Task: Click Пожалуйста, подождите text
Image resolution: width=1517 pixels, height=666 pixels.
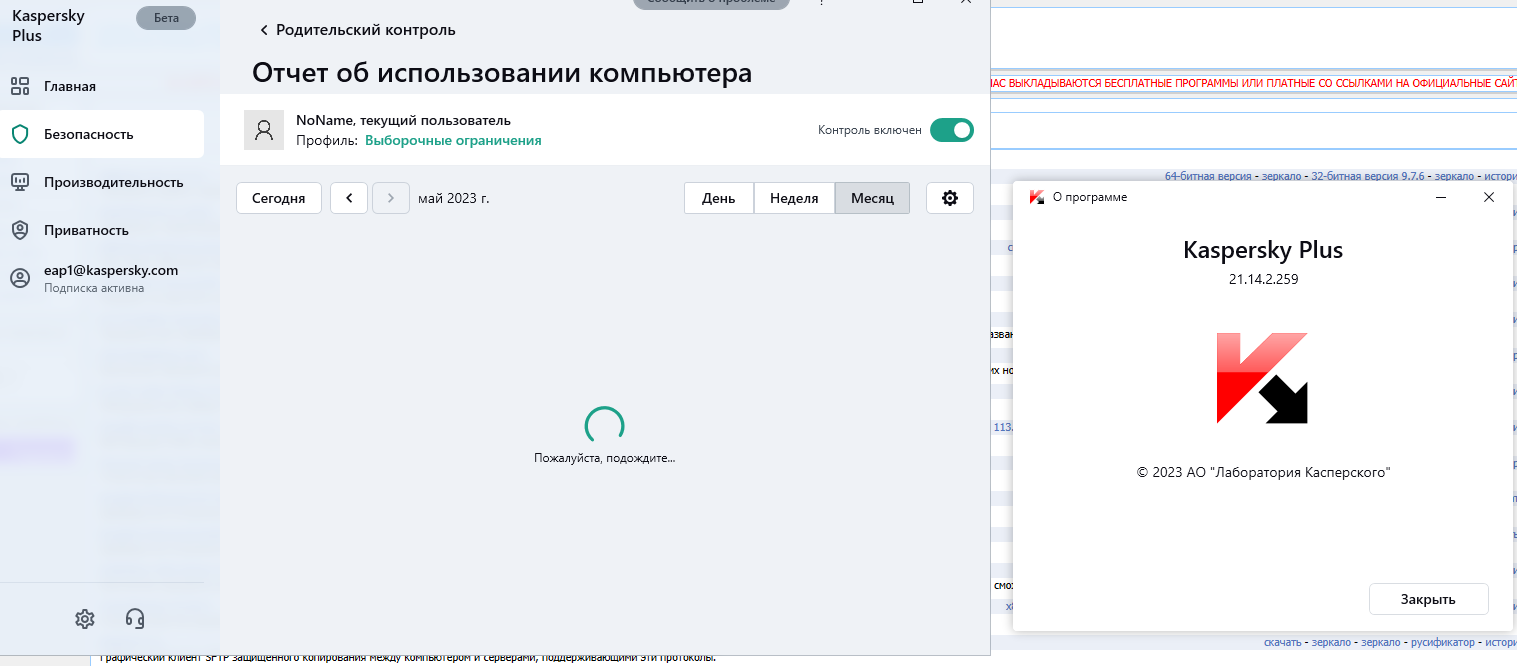Action: tap(605, 458)
